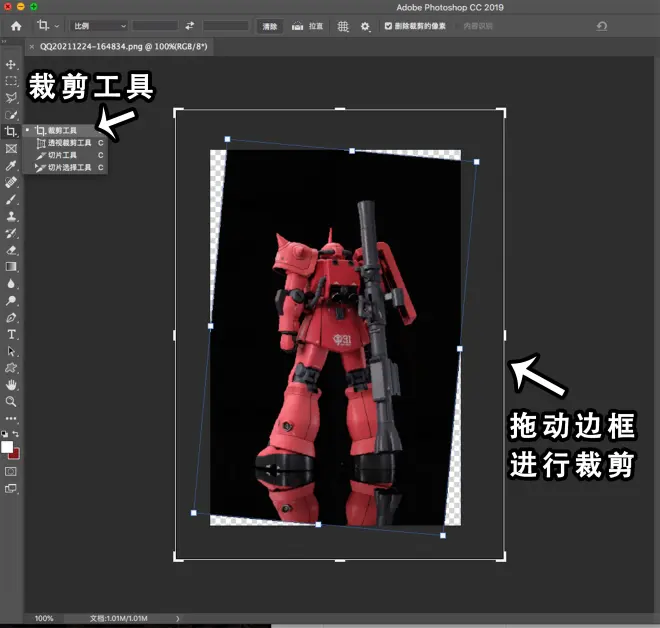The image size is (660, 628).
Task: Click the 100% zoom level field
Action: [44, 618]
